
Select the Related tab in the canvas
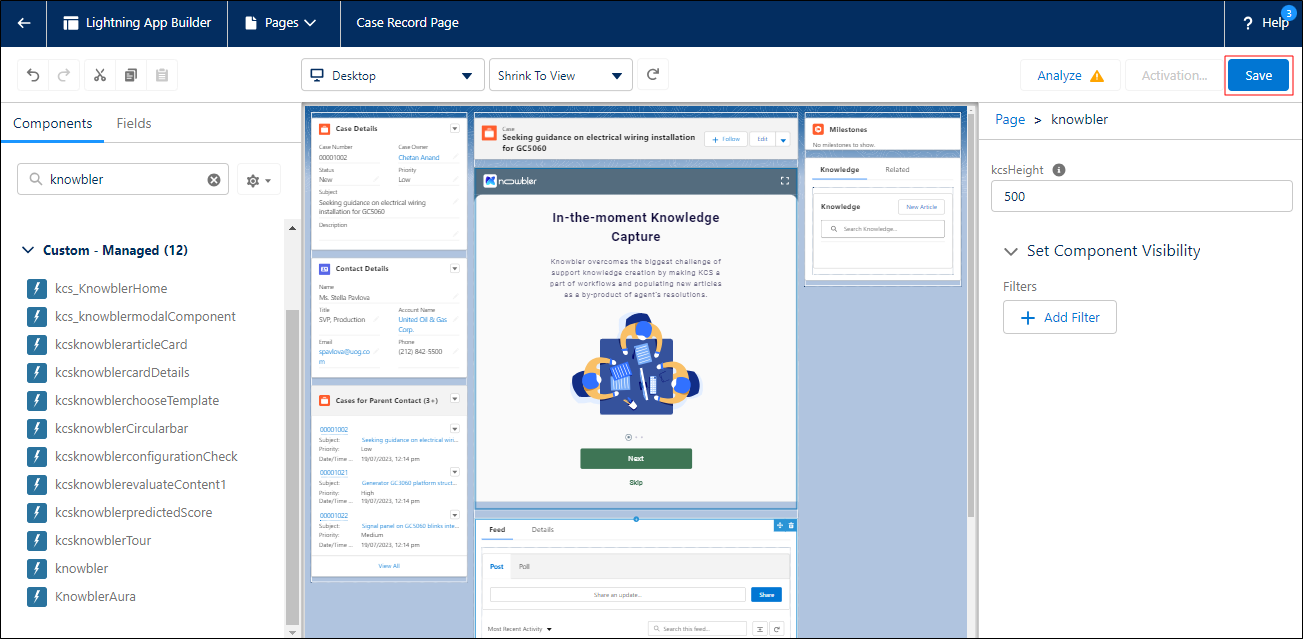click(x=897, y=170)
